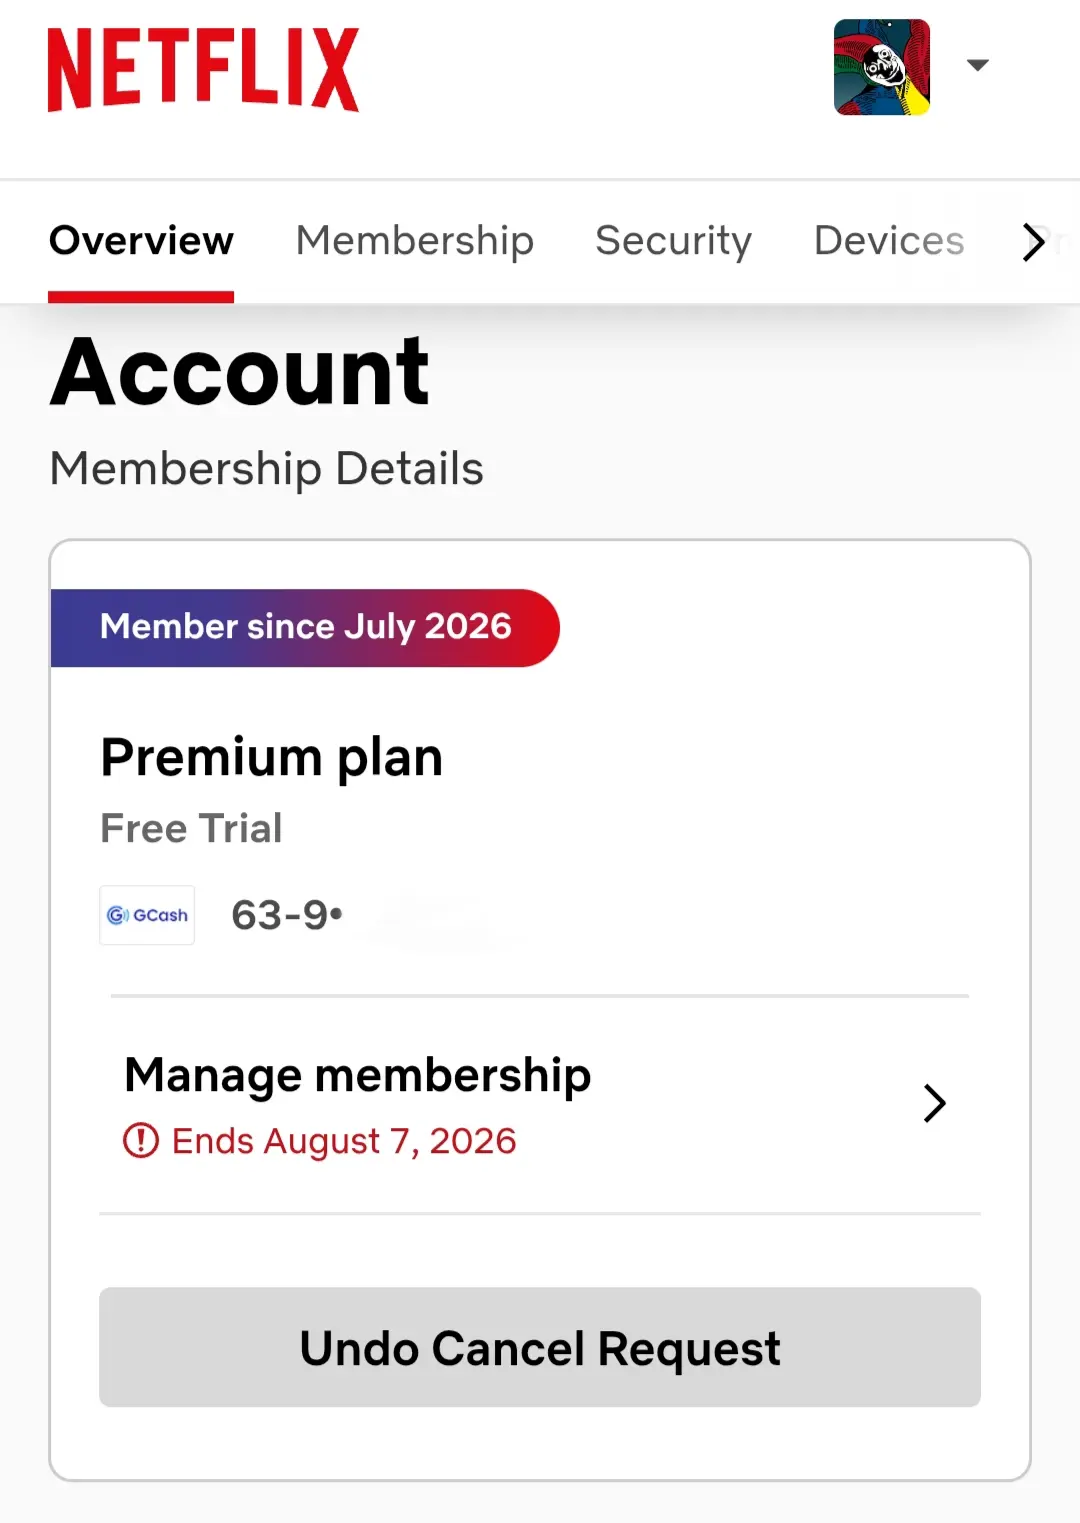Go to the Security tab
This screenshot has height=1523, width=1080.
673,240
